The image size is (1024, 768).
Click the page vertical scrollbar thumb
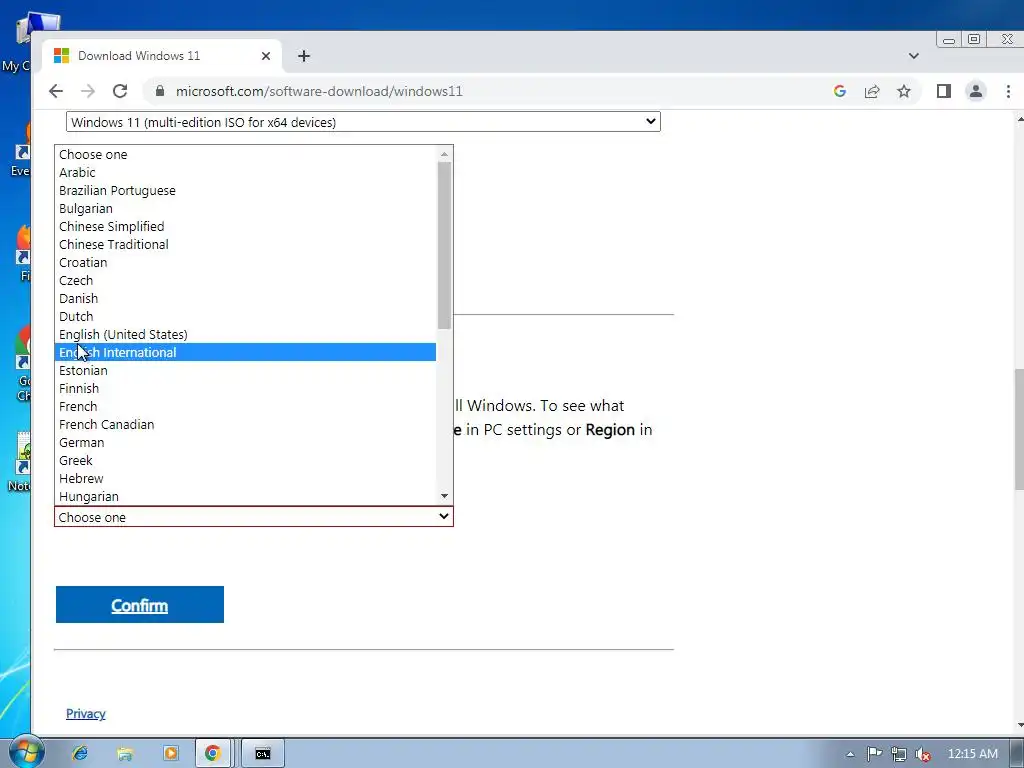(x=1019, y=429)
